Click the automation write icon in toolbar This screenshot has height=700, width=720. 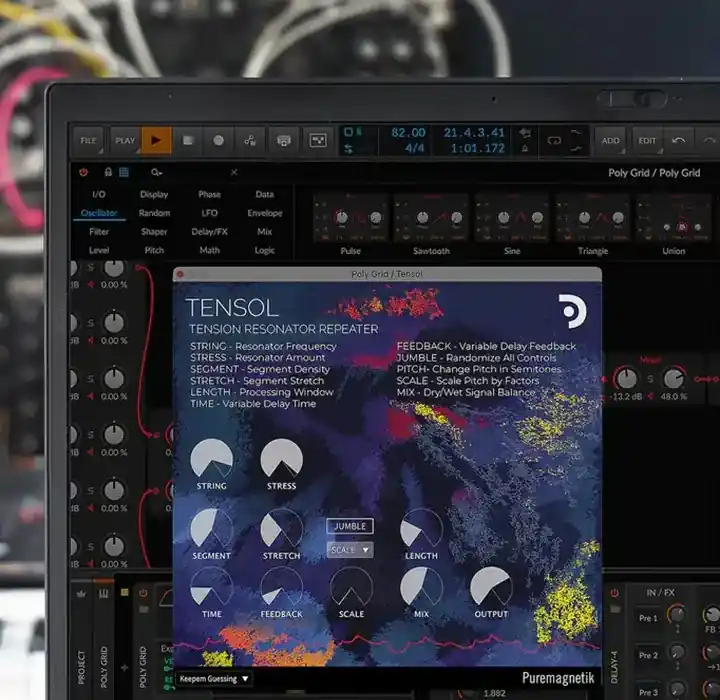250,140
